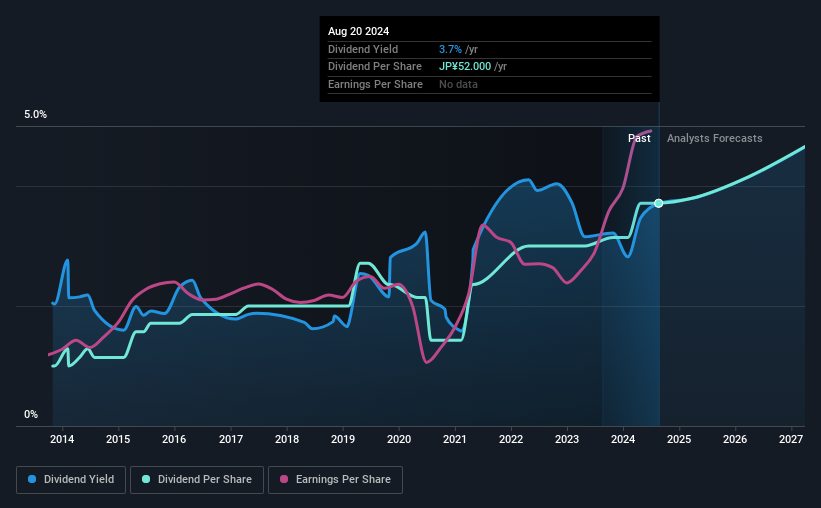Click the teal Dividend Per Share legend dot
The height and width of the screenshot is (508, 821).
(x=146, y=479)
